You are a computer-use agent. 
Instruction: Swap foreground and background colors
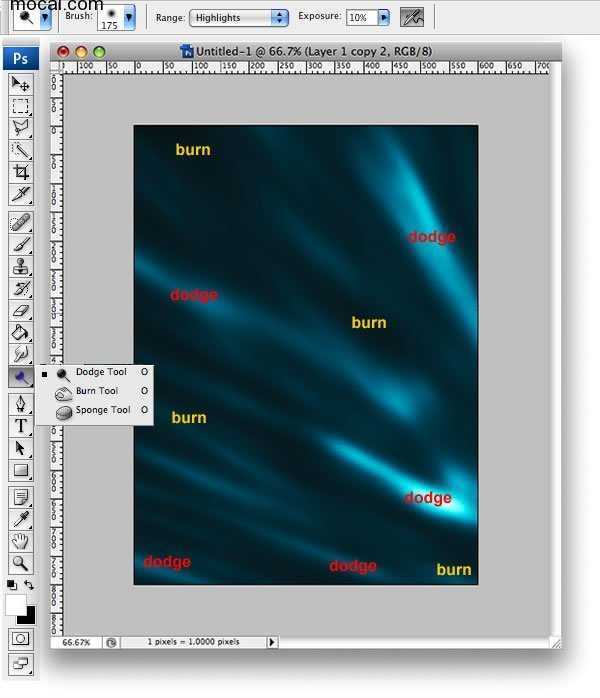30,585
